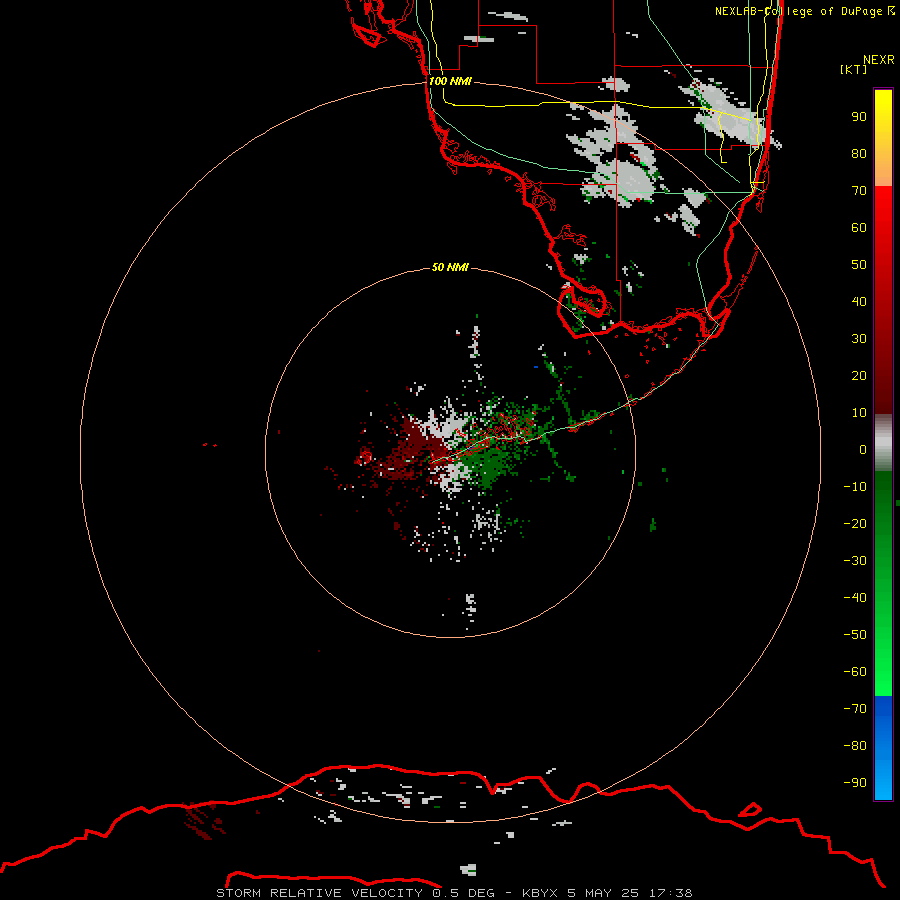
Task: Click the 20 knot scale label
Action: coord(859,376)
